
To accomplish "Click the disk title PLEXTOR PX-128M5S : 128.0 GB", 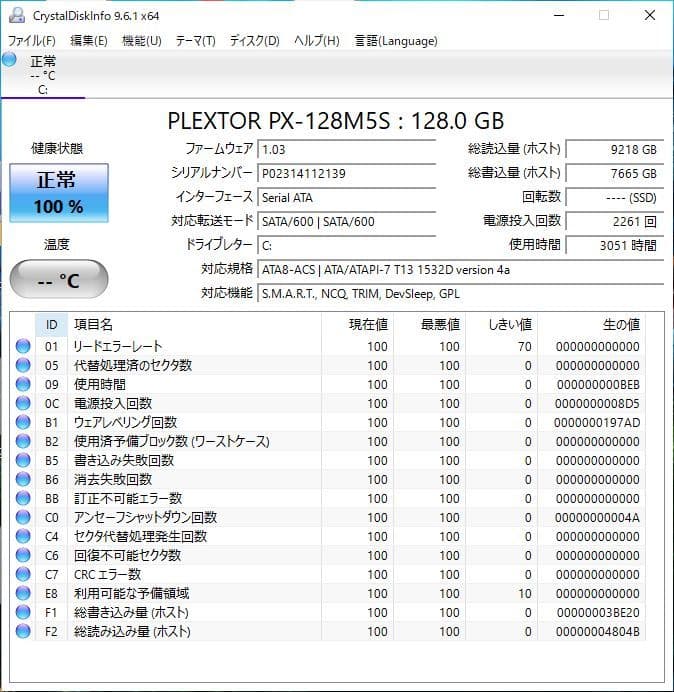I will (336, 120).
